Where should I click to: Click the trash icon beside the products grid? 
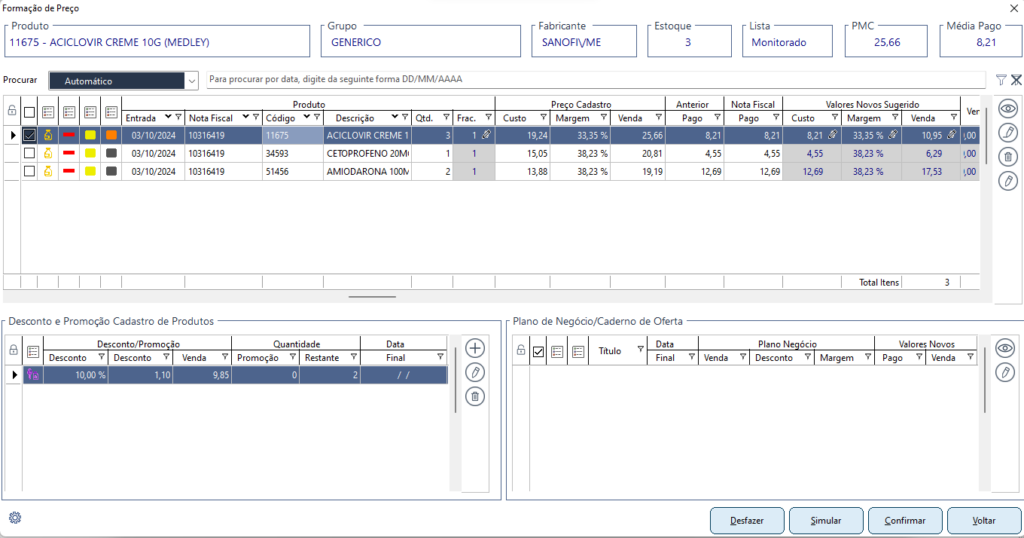click(x=1008, y=156)
